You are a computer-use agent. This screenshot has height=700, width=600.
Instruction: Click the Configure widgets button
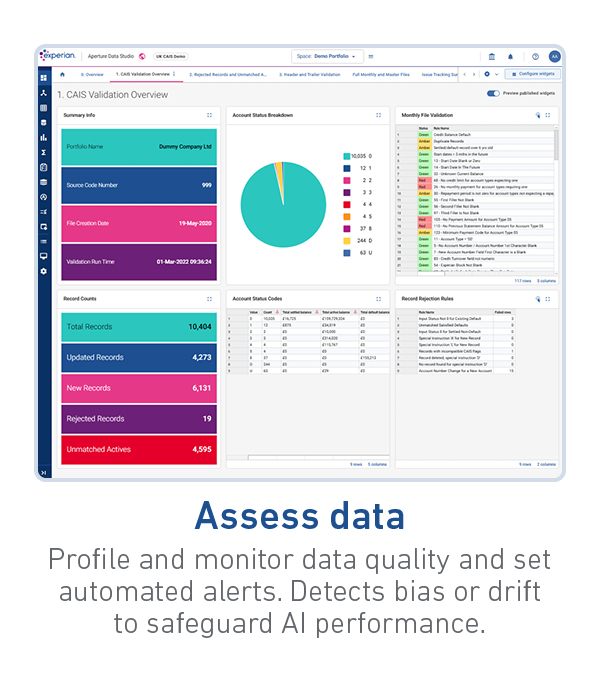pyautogui.click(x=534, y=74)
